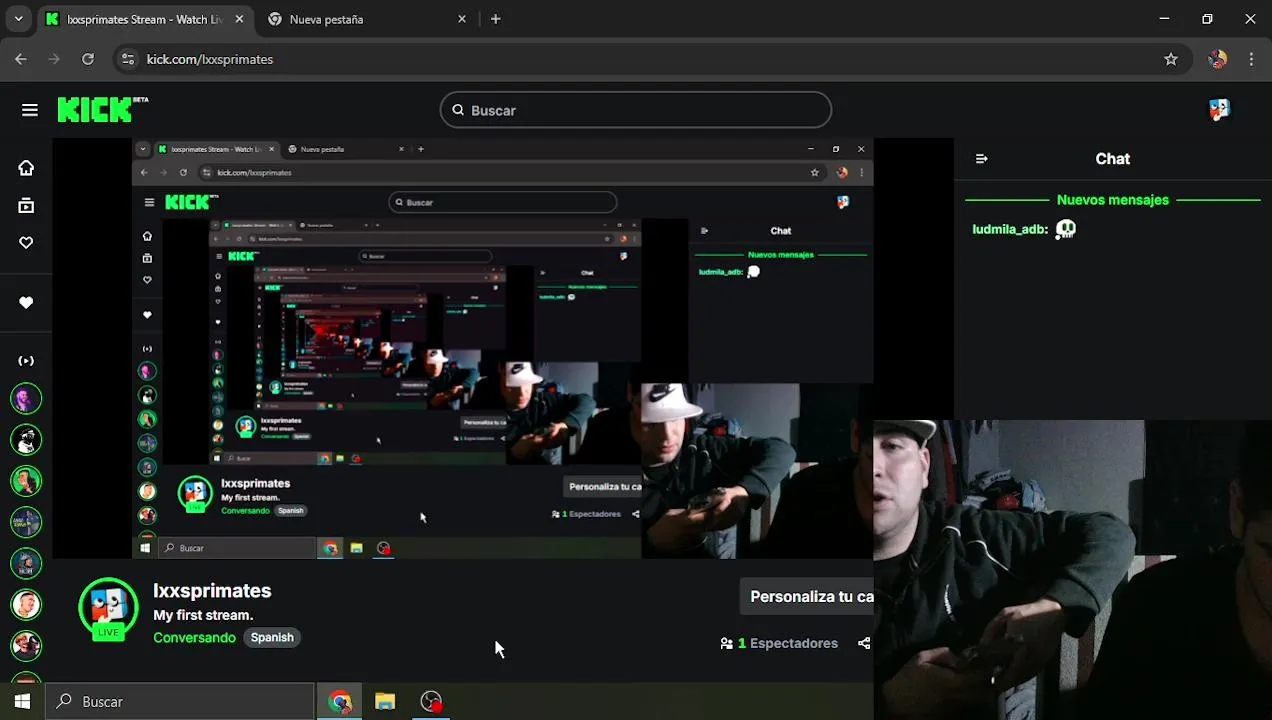Click the Kick Buscar search field
This screenshot has height=720, width=1272.
click(636, 110)
